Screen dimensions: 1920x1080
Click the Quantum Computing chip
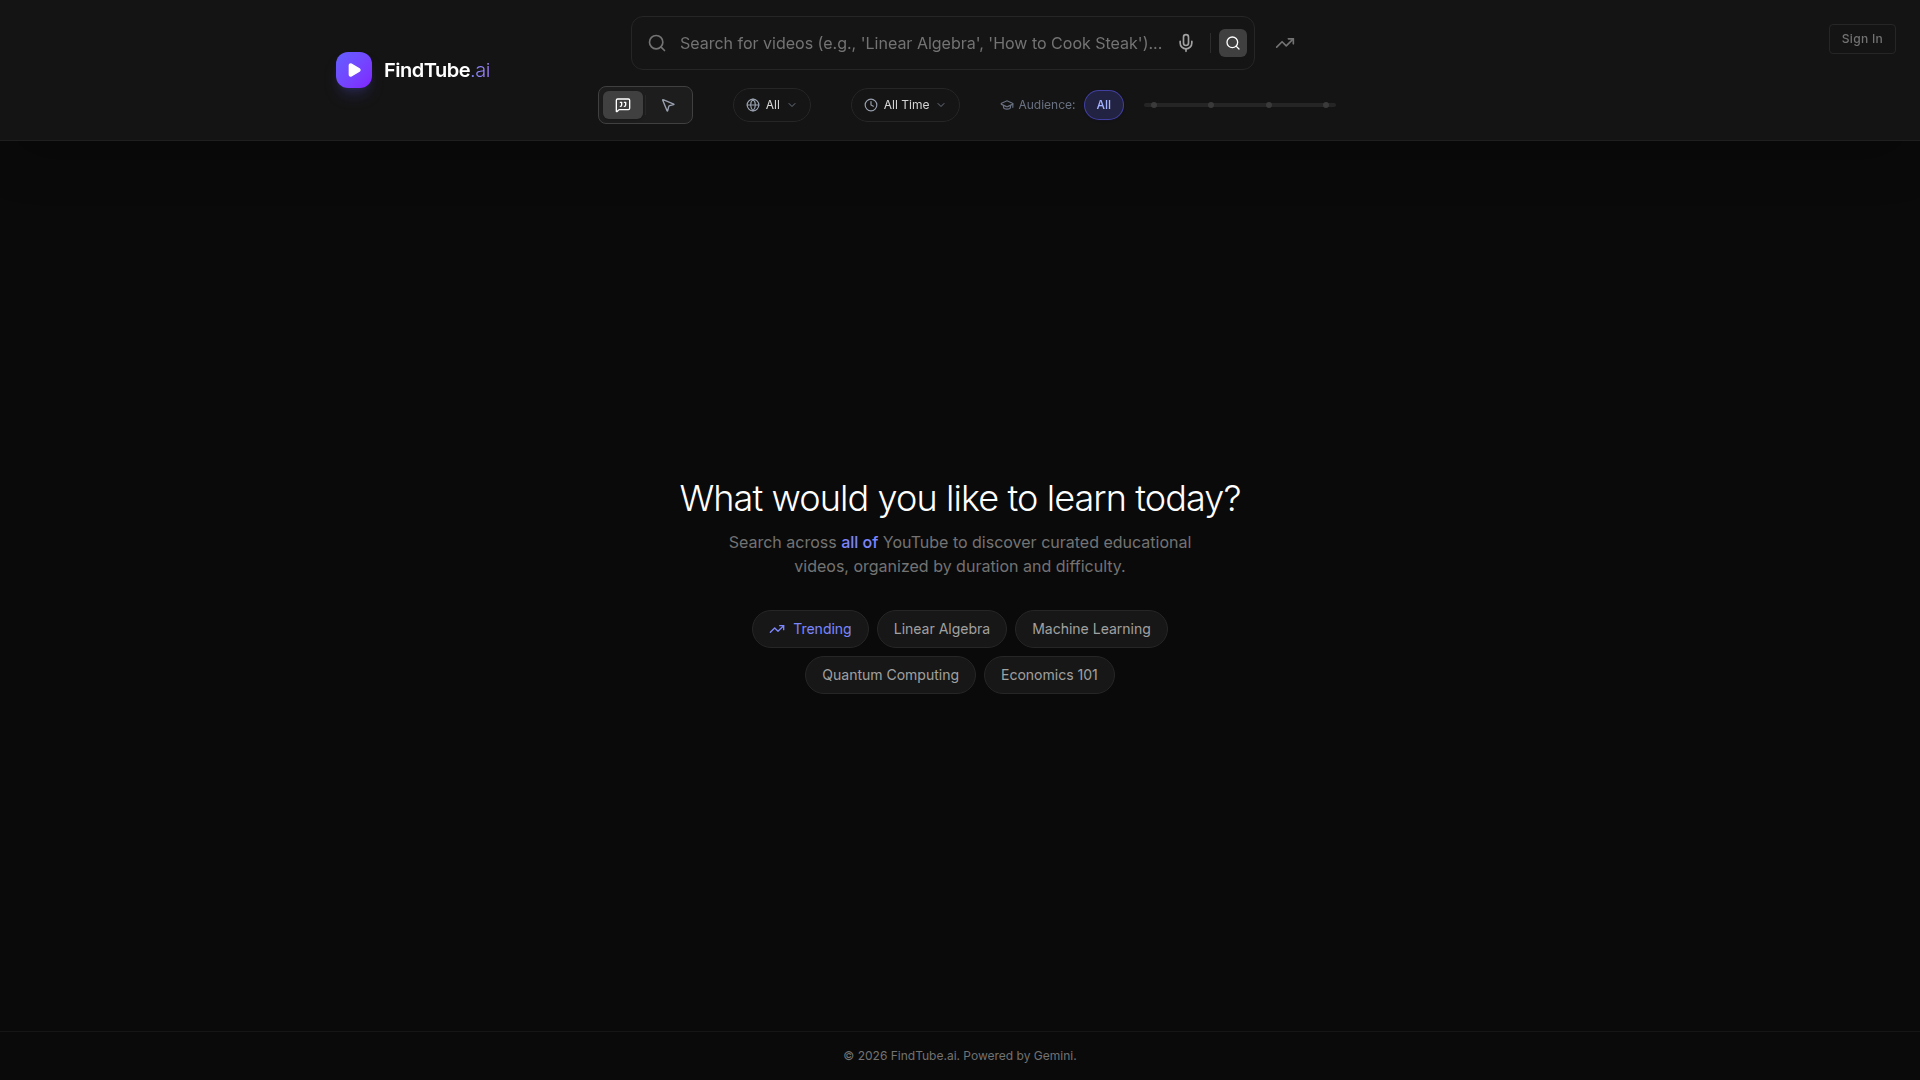(x=890, y=675)
